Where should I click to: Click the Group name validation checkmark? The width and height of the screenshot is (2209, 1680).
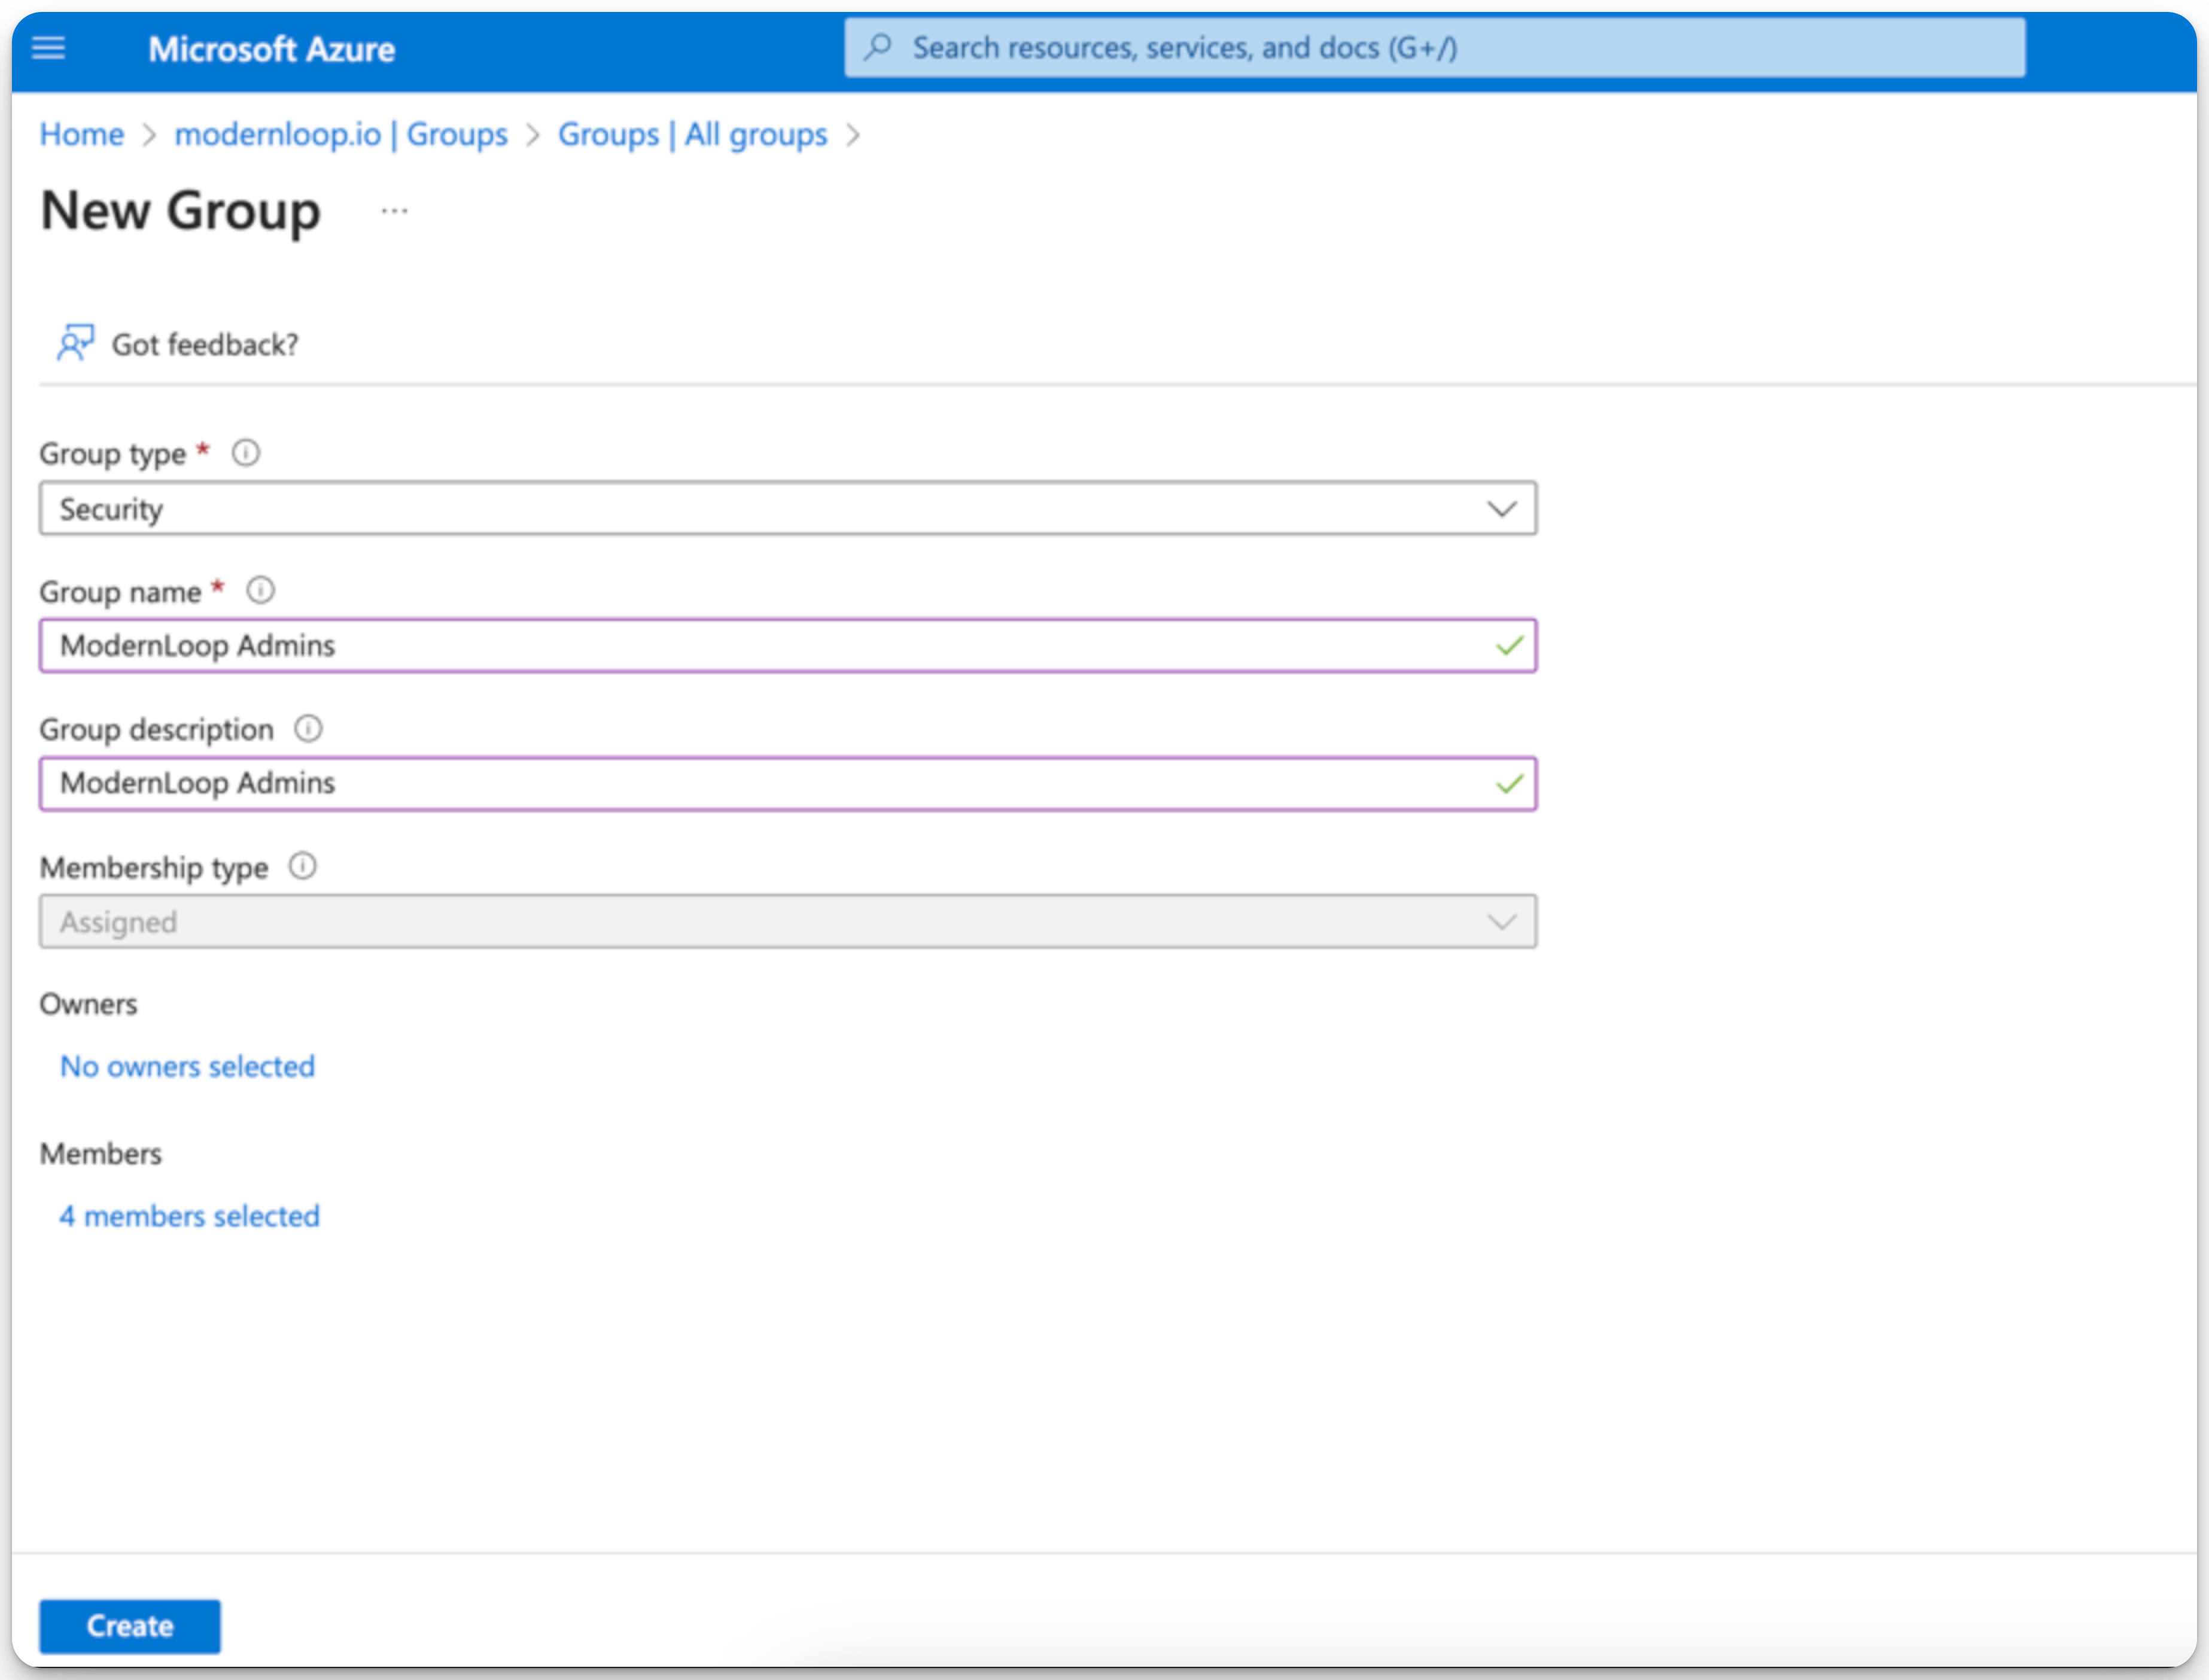pos(1510,646)
